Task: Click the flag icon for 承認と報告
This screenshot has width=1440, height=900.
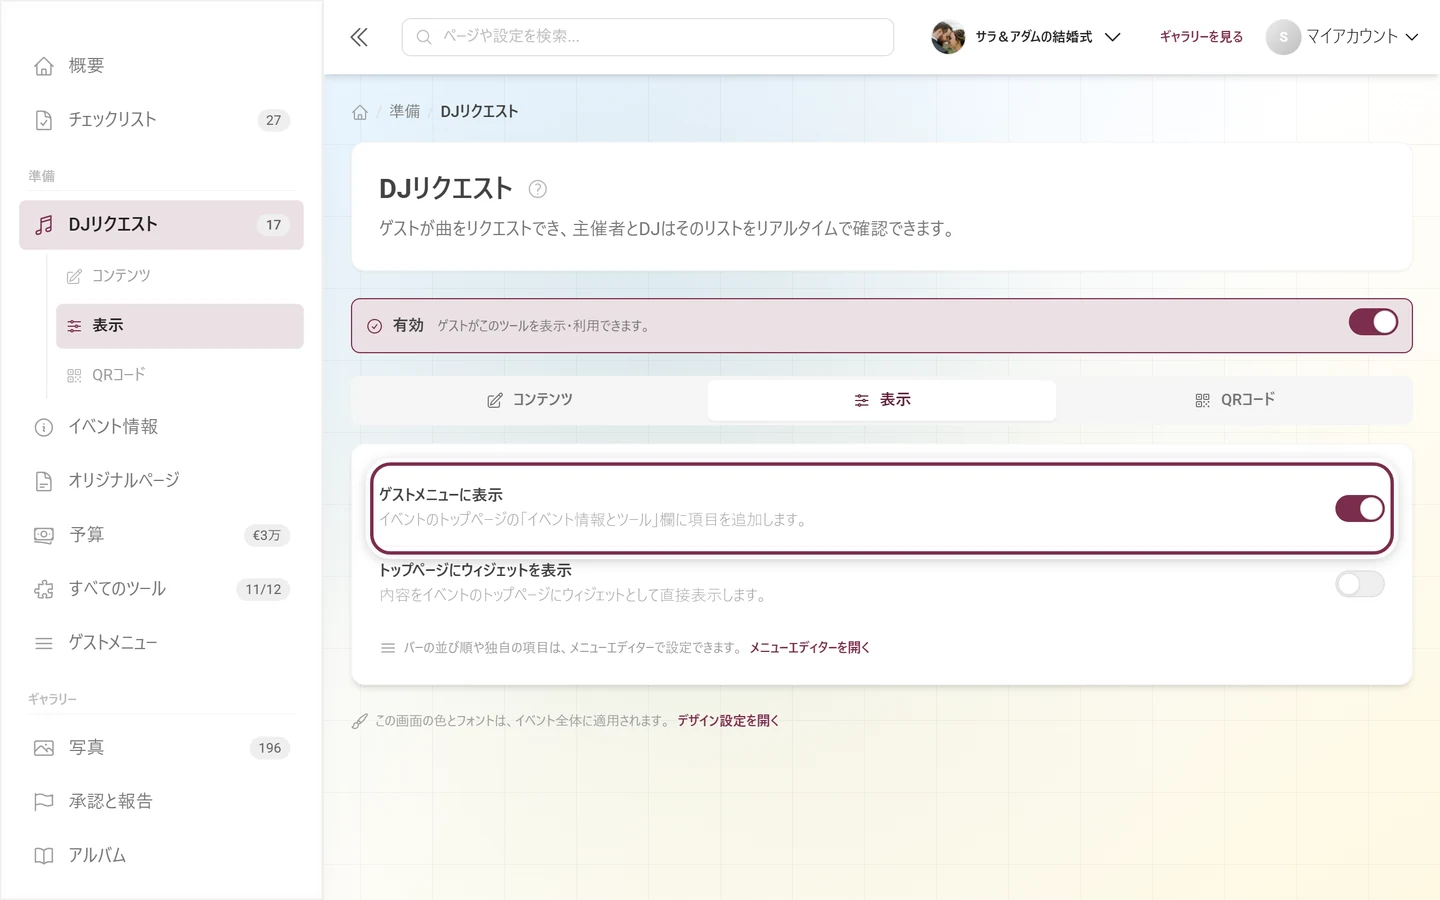Action: coord(44,802)
